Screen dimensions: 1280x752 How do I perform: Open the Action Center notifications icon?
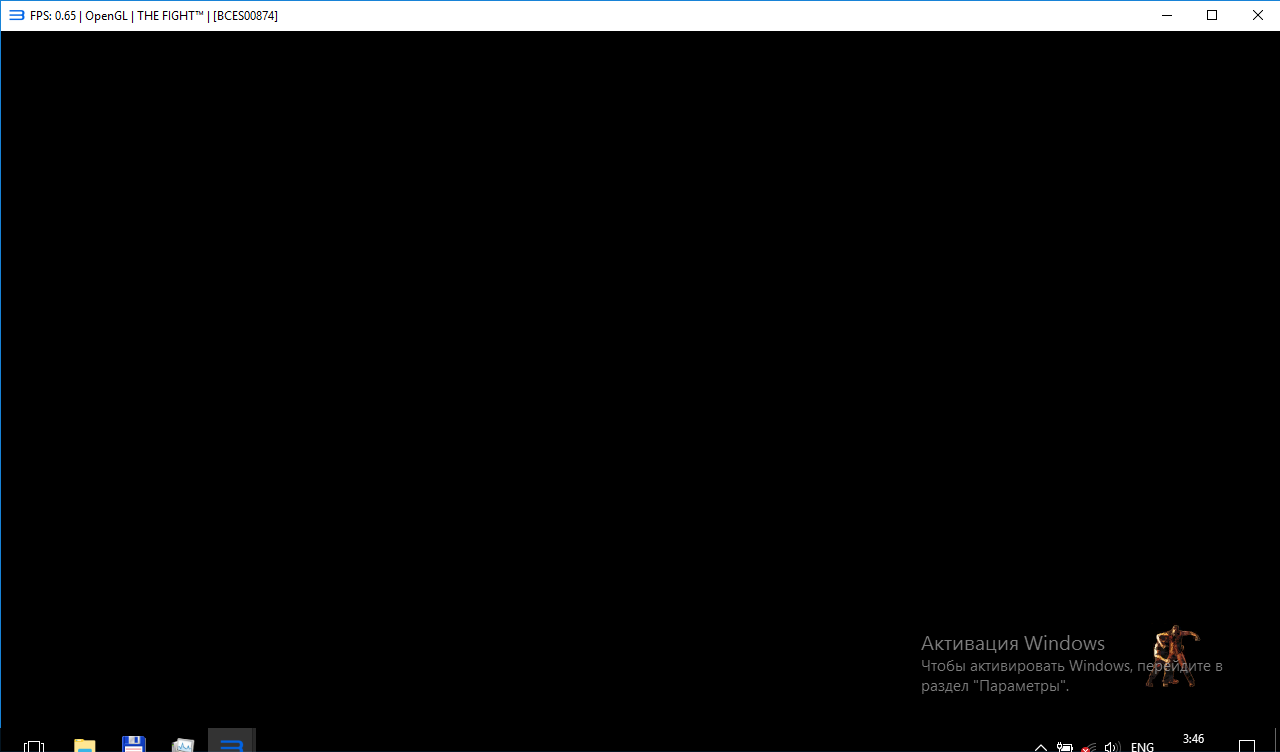click(x=1246, y=746)
